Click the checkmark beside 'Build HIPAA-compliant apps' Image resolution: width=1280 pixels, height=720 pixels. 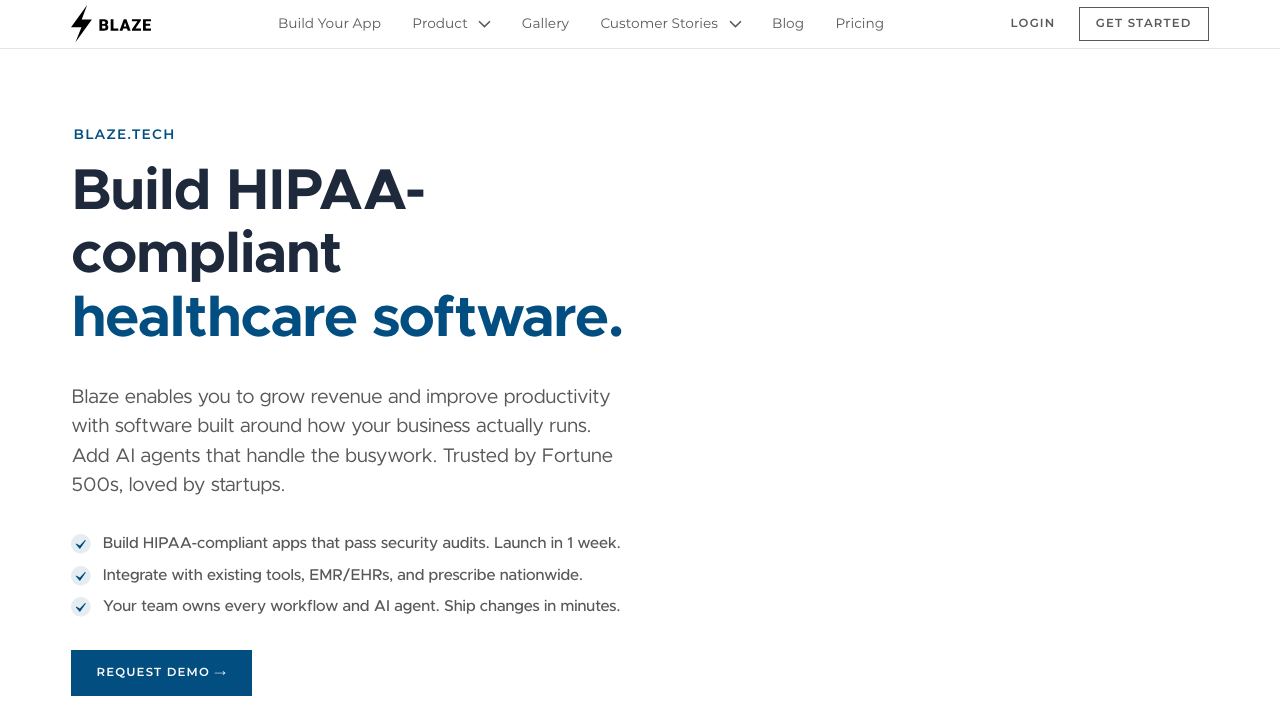(81, 544)
